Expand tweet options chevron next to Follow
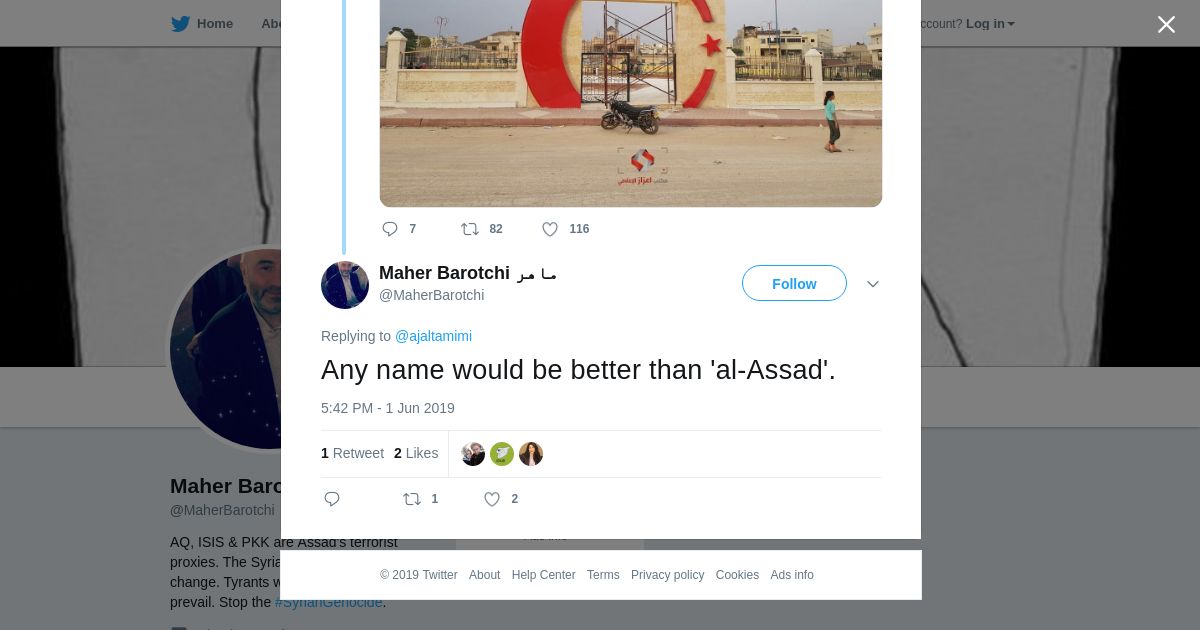This screenshot has height=630, width=1200. [873, 284]
